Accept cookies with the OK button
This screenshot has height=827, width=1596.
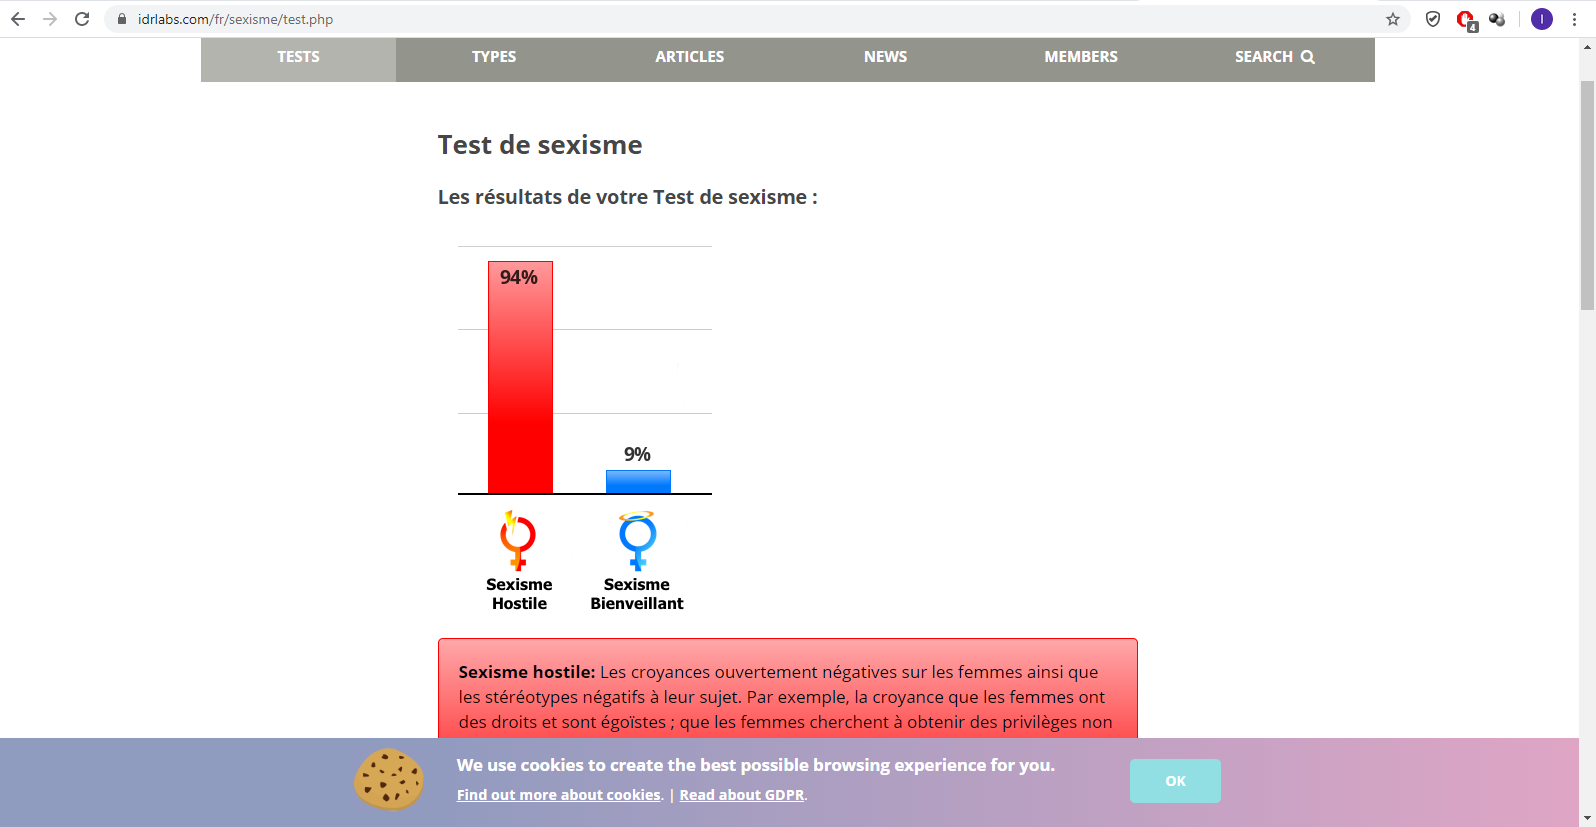(x=1175, y=781)
